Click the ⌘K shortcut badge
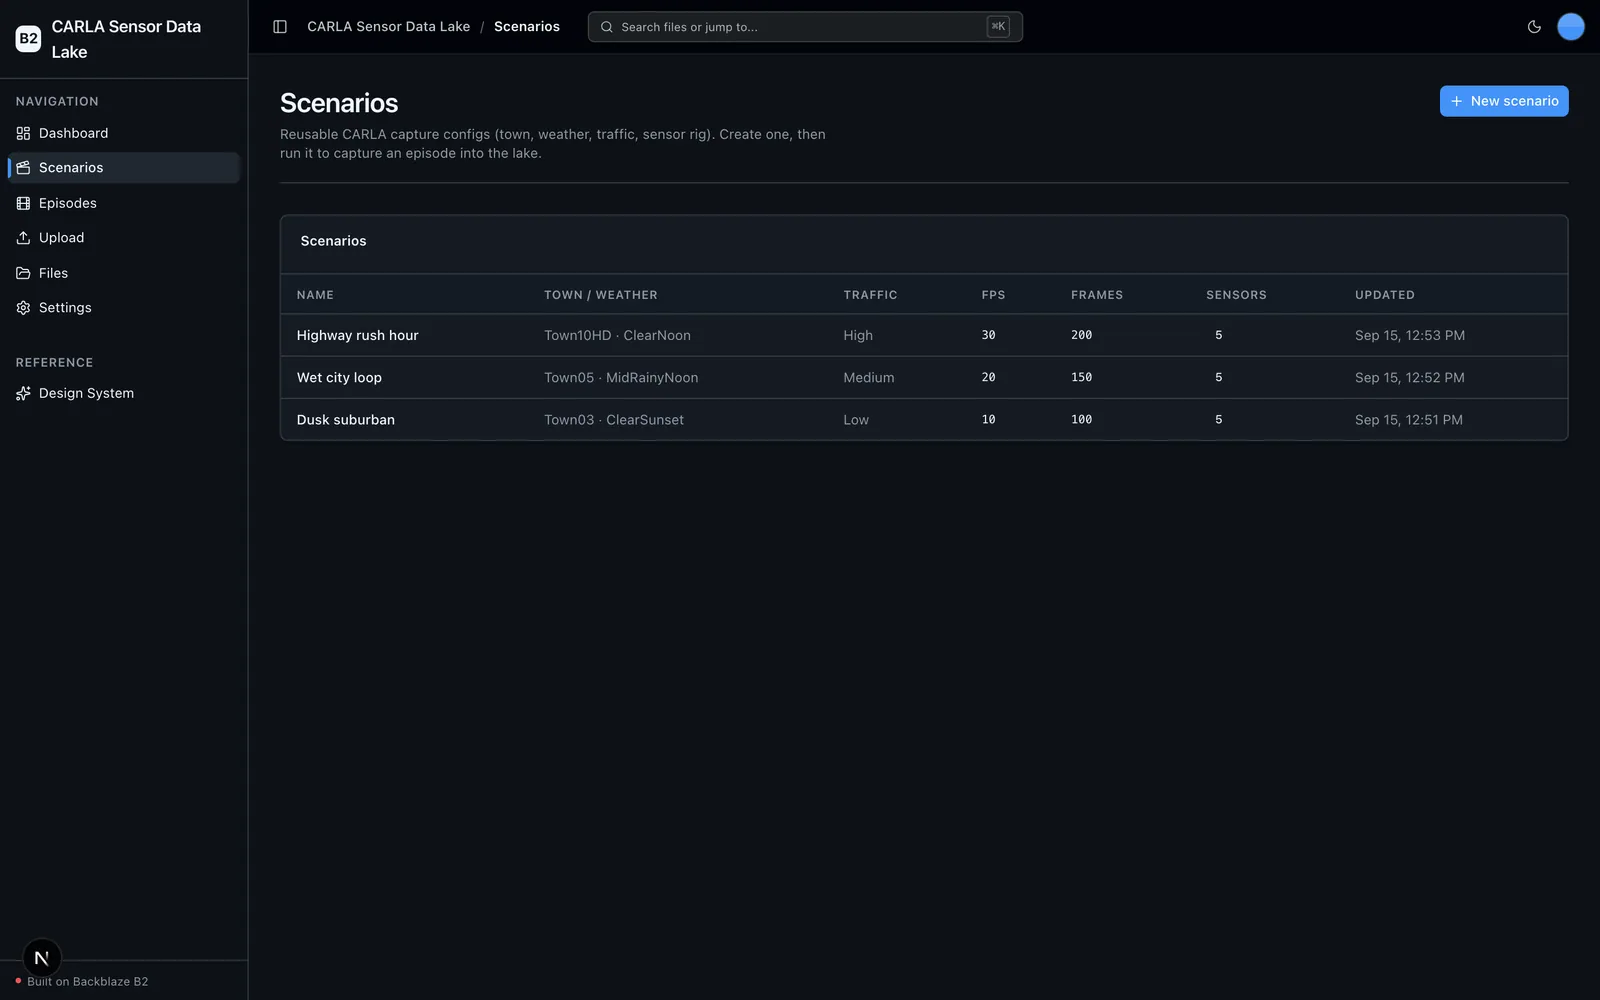This screenshot has width=1600, height=1000. coord(998,27)
